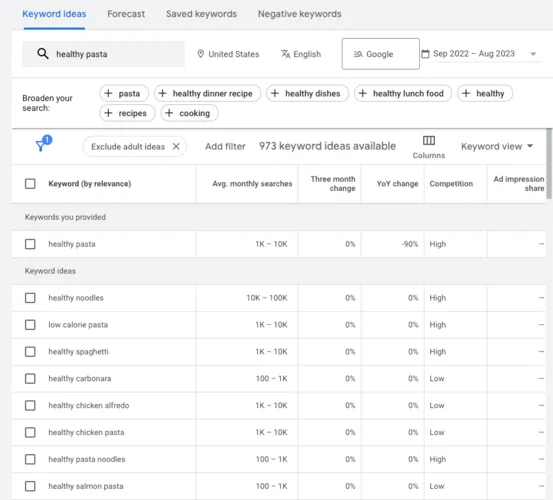Image resolution: width=553 pixels, height=500 pixels.
Task: Change the English language setting
Action: coord(301,54)
